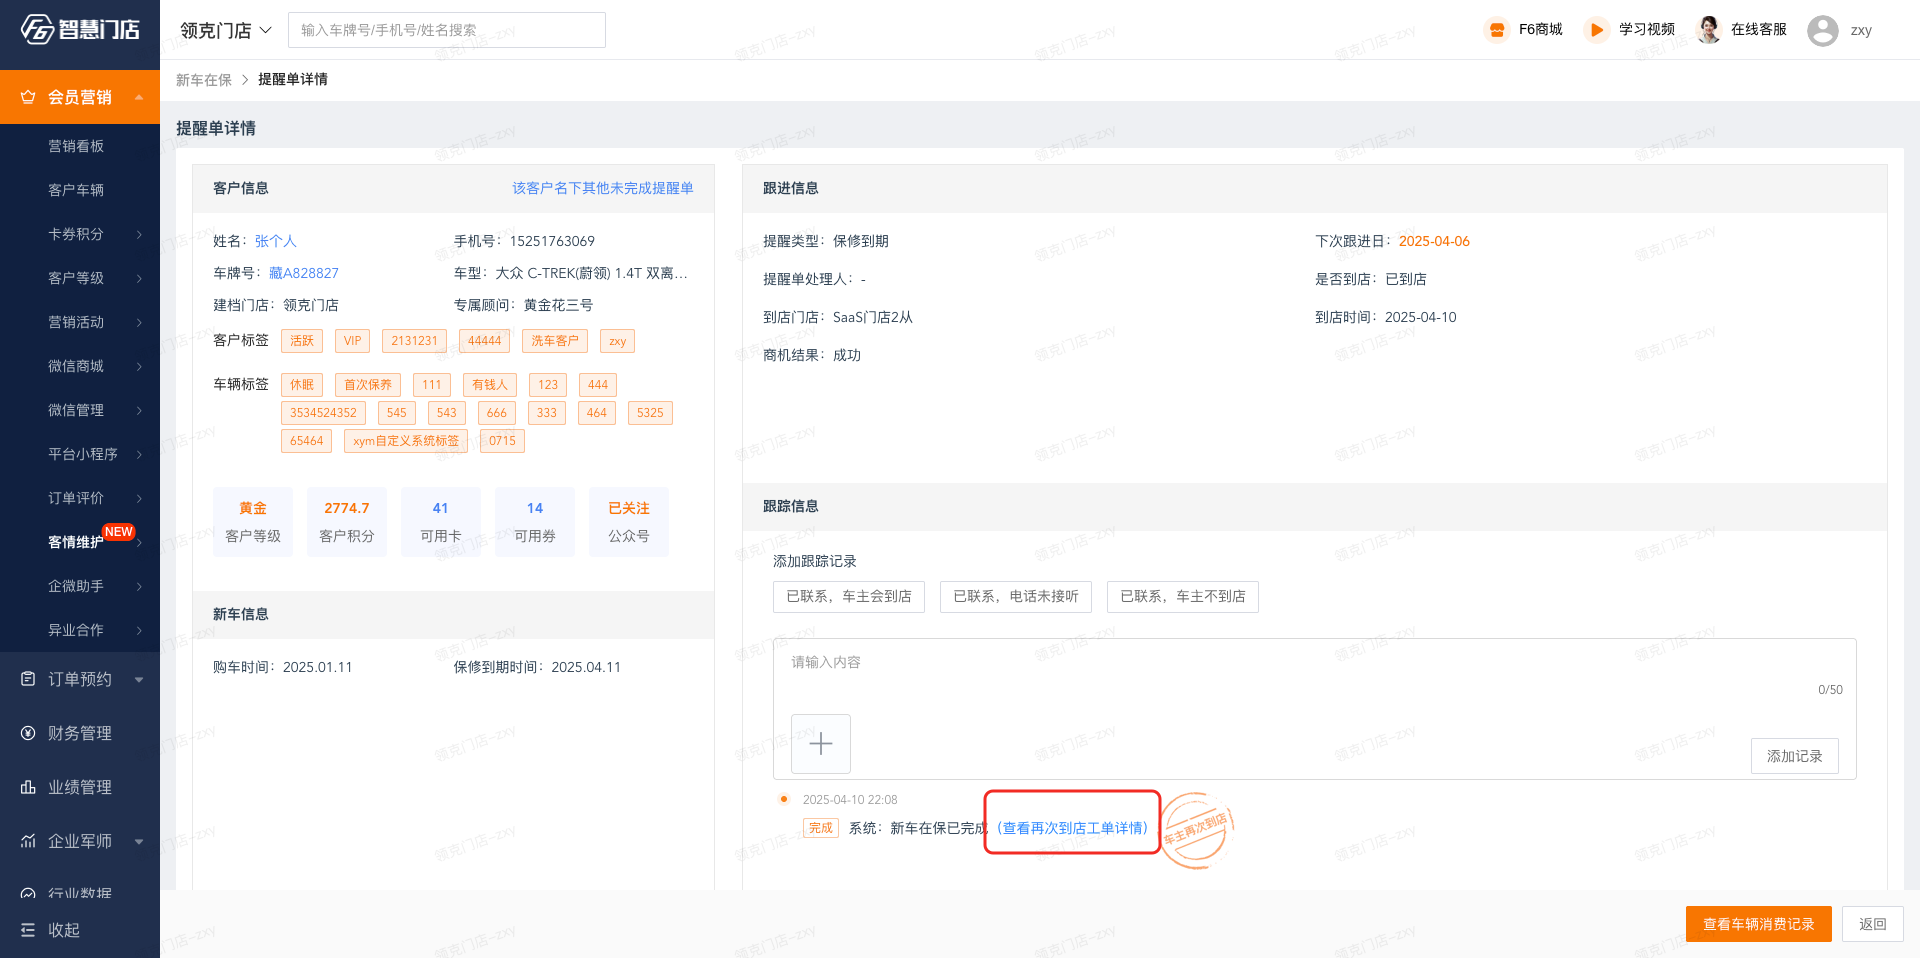
Task: Open 查看再次到店工单详情 link
Action: click(1073, 828)
